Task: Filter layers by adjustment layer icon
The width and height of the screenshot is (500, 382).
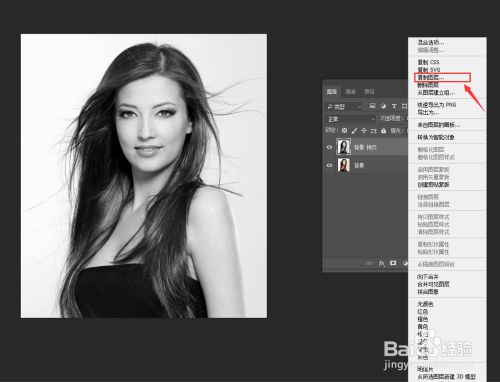Action: point(383,106)
